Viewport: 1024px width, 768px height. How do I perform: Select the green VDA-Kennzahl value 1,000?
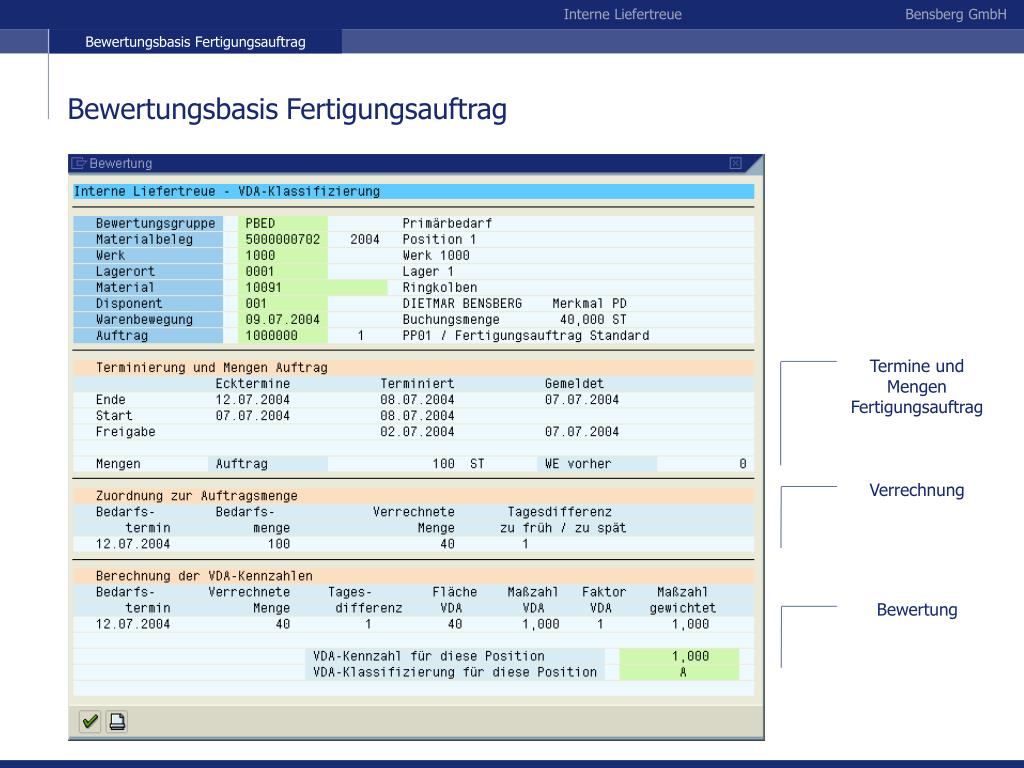coord(679,656)
